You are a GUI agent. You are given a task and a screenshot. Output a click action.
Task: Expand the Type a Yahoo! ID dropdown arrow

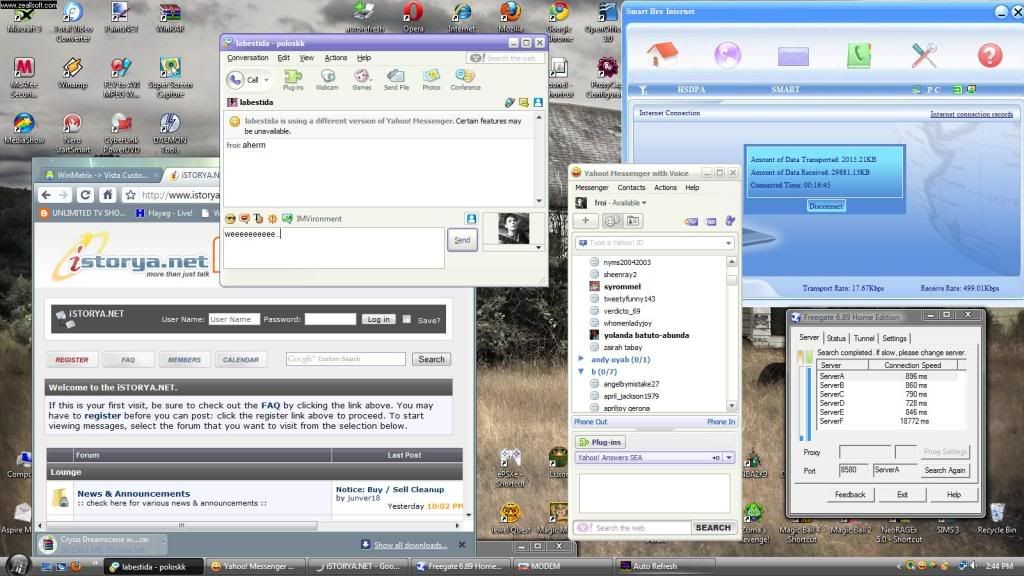[728, 243]
